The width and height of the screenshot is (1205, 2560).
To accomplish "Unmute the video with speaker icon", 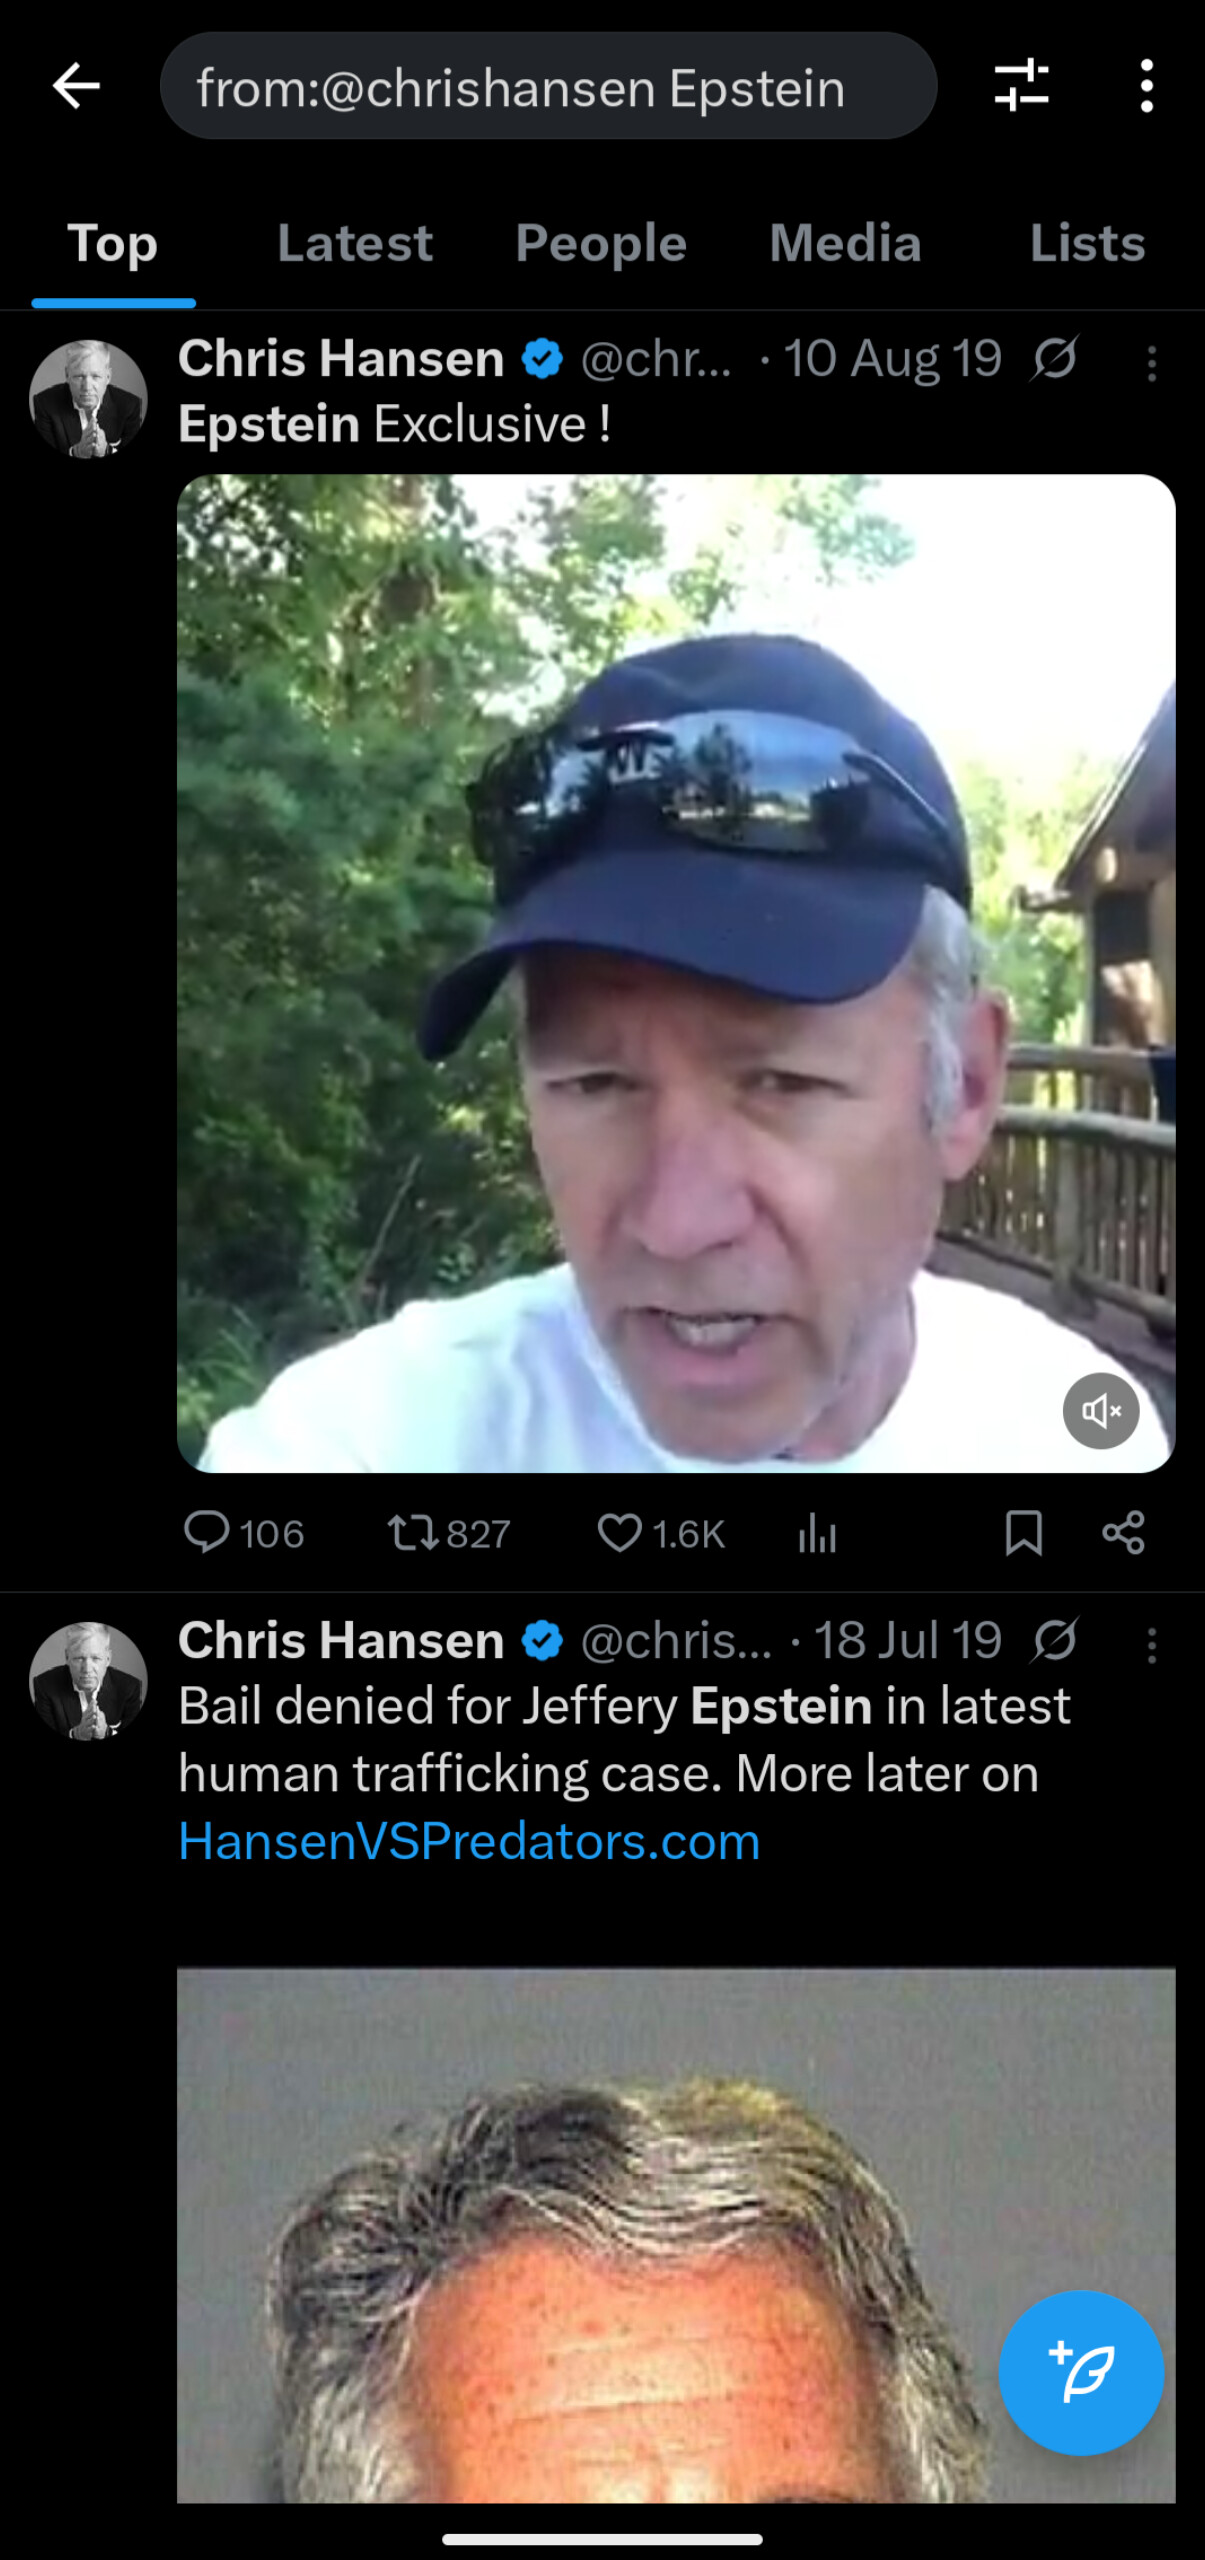I will (1101, 1411).
